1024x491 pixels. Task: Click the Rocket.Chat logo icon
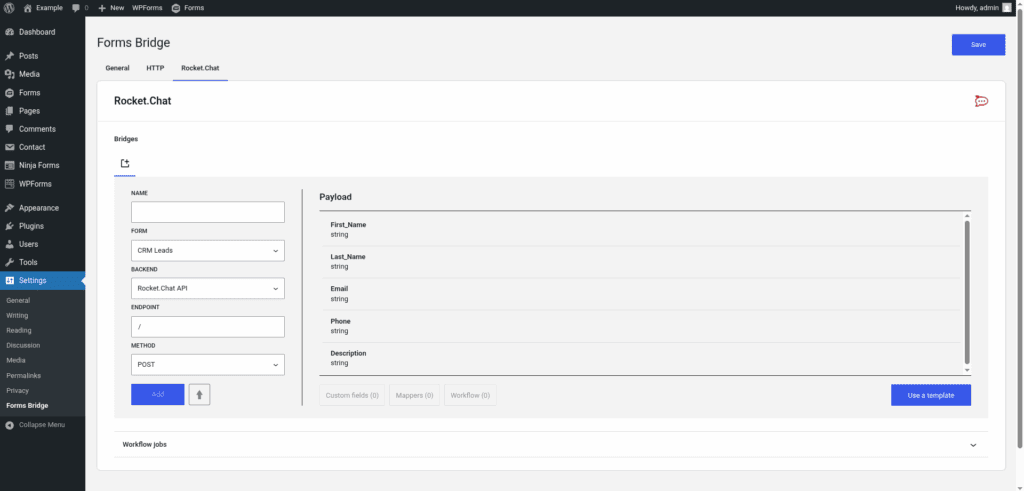point(981,101)
